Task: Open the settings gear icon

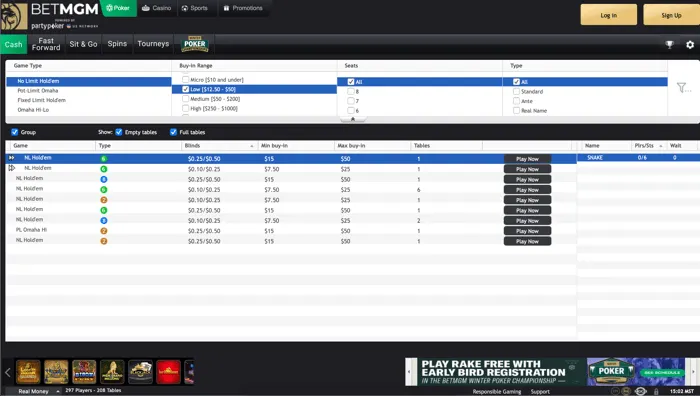Action: click(690, 45)
